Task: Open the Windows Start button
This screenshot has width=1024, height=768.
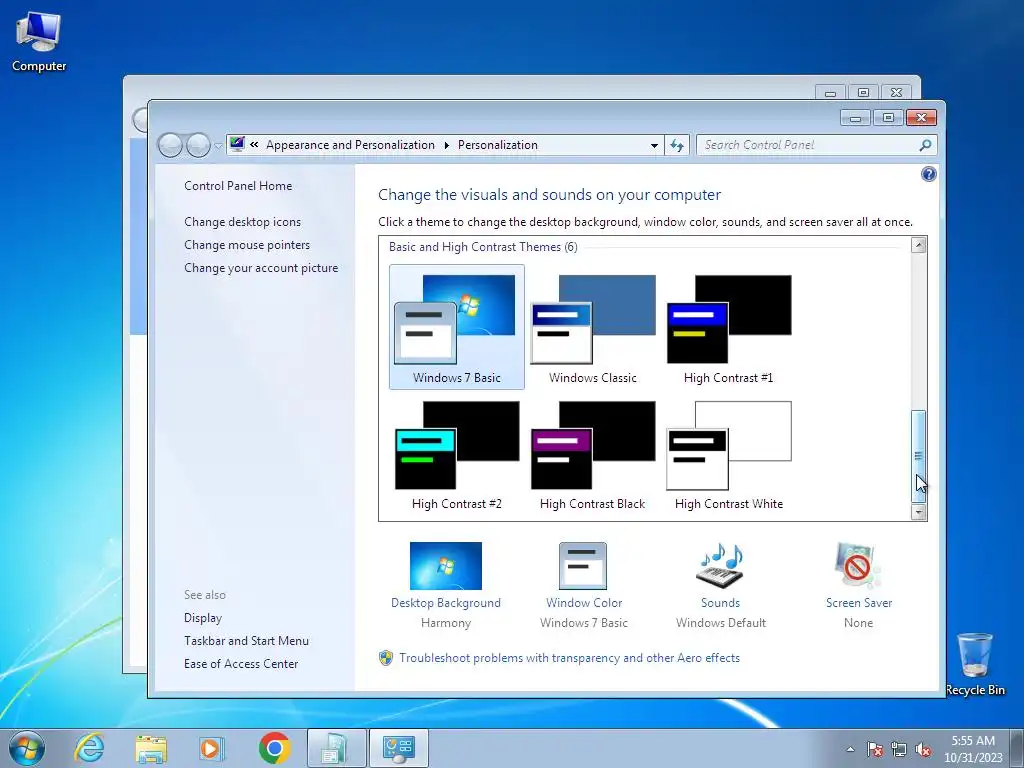Action: pos(27,748)
